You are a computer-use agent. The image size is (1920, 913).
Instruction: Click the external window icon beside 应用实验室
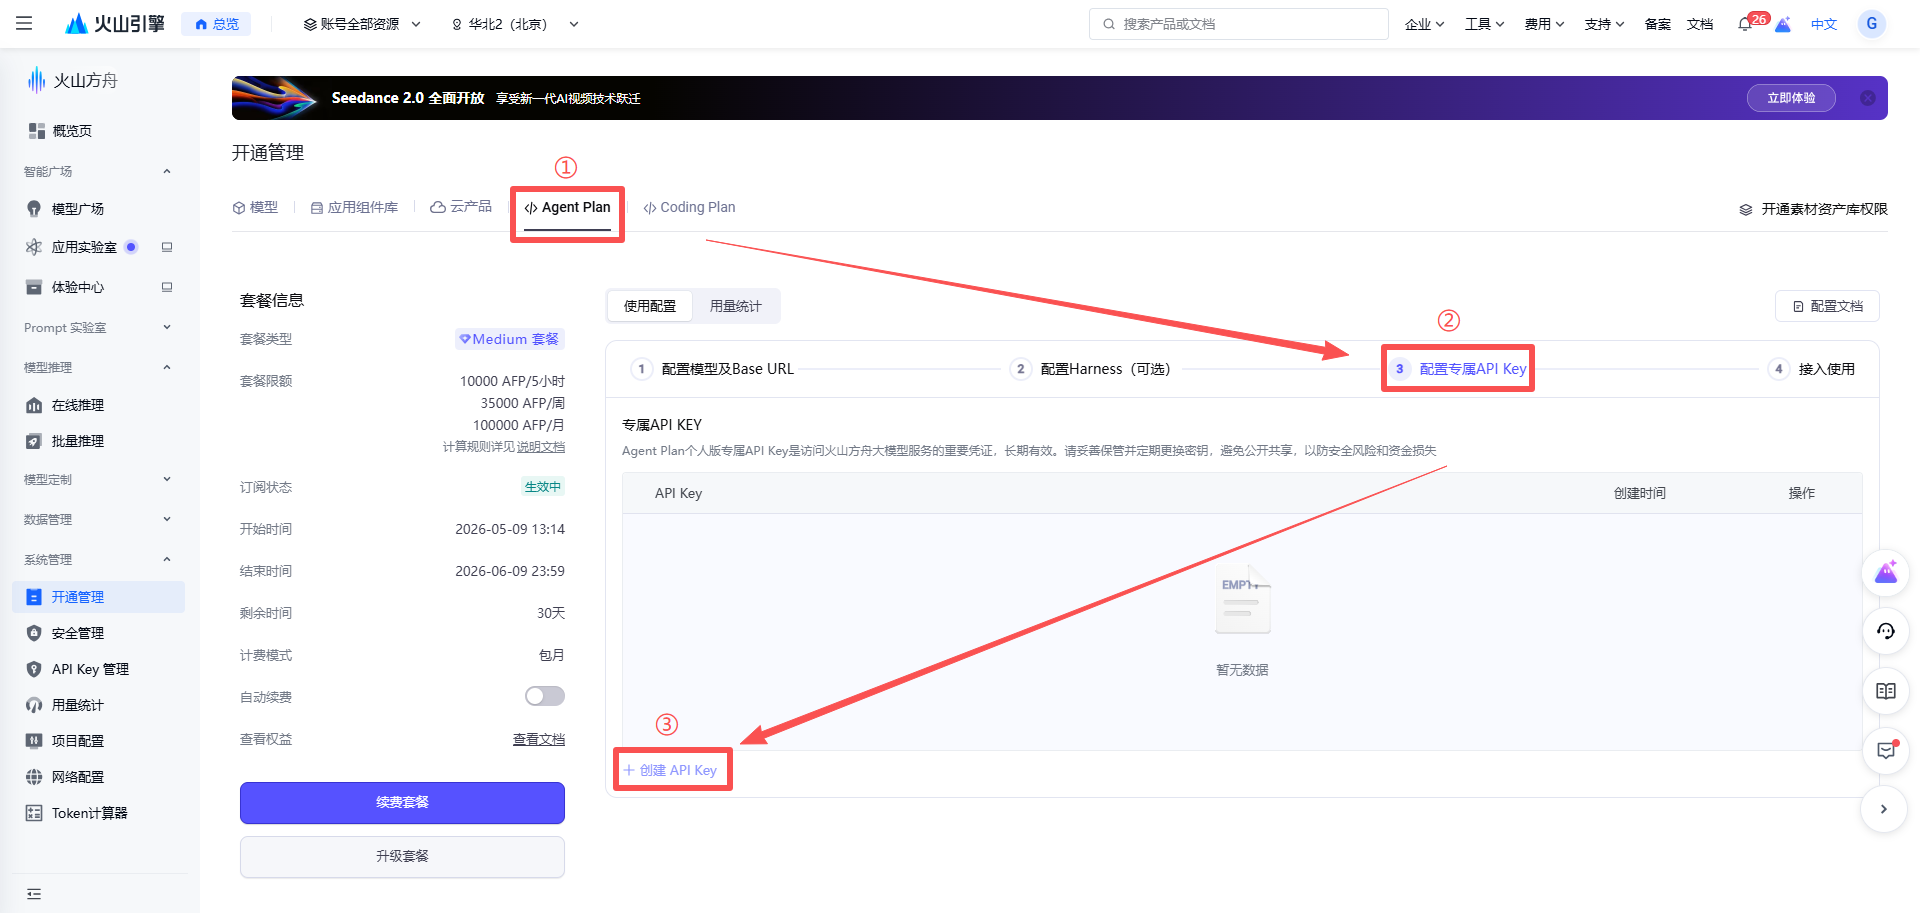pyautogui.click(x=167, y=247)
